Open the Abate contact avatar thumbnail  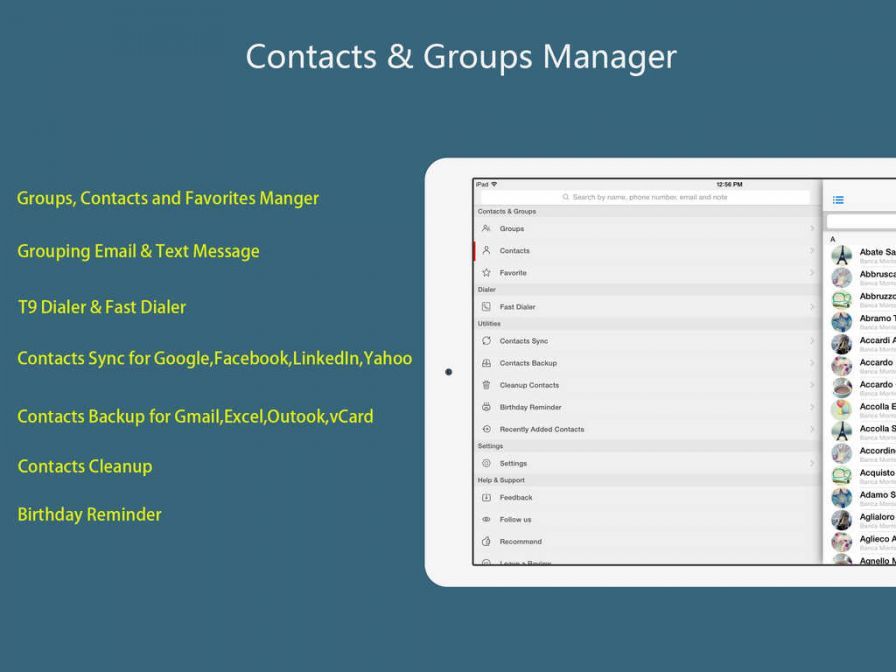pyautogui.click(x=842, y=256)
